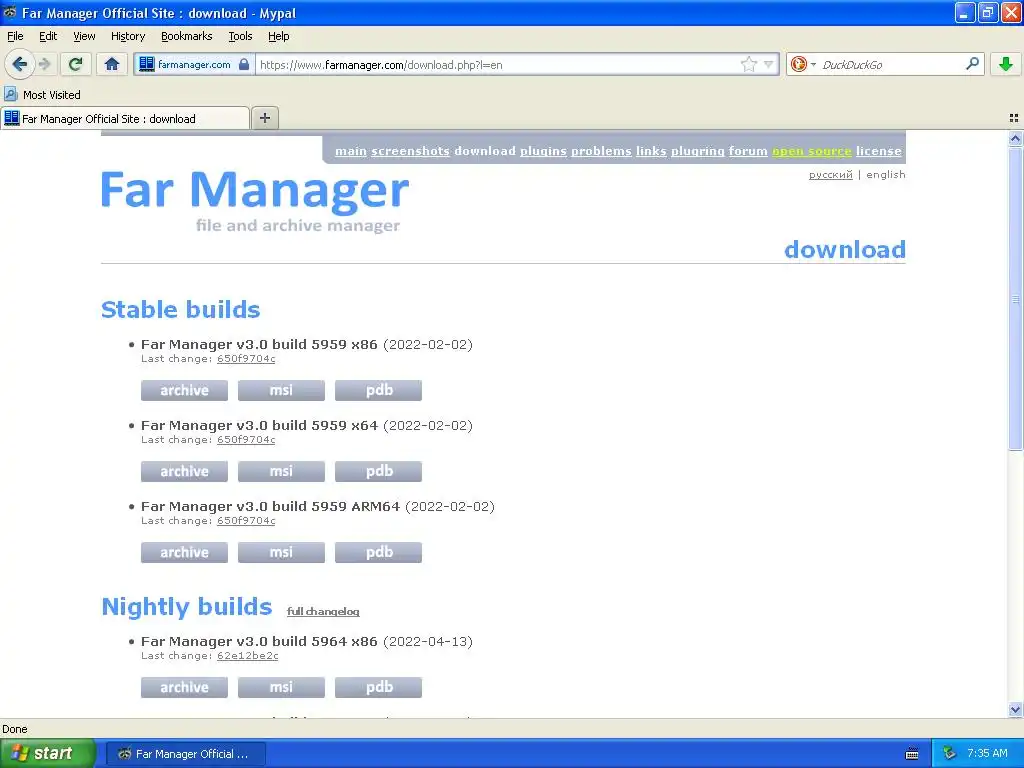Download msi for build 5959 x64
The height and width of the screenshot is (768, 1024).
281,472
